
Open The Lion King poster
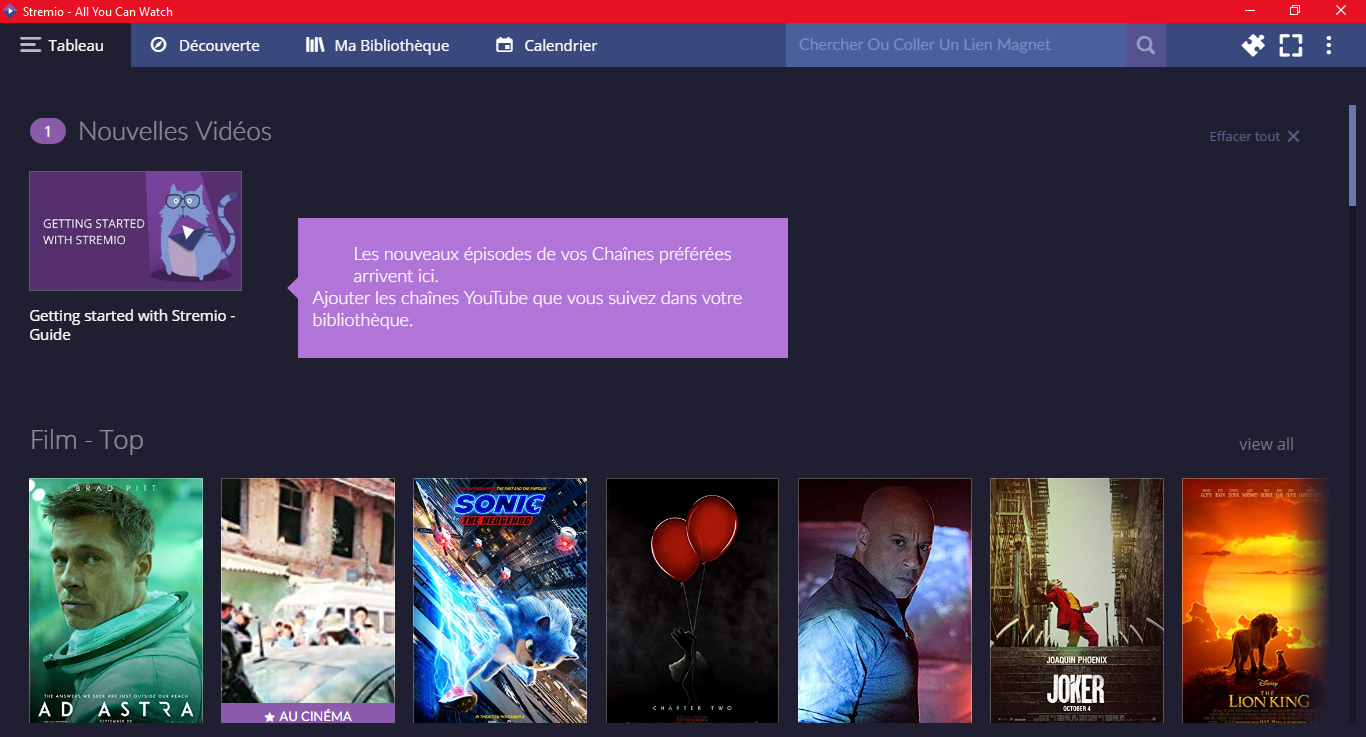coord(1255,600)
